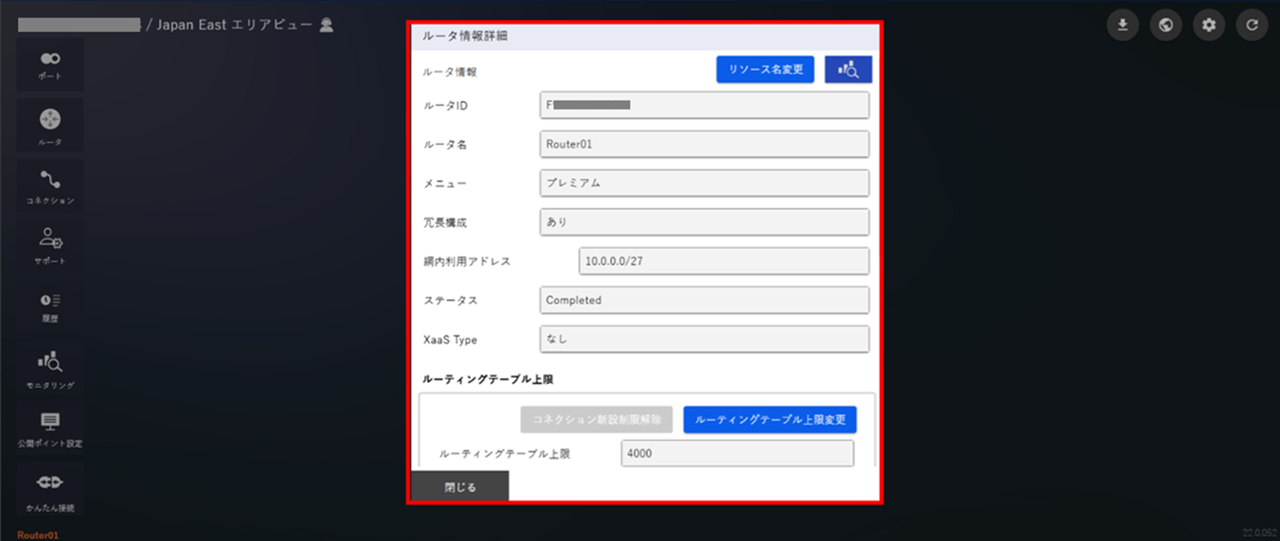Open the サポート sidebar icon
Screen dimensions: 1280x541
click(50, 246)
